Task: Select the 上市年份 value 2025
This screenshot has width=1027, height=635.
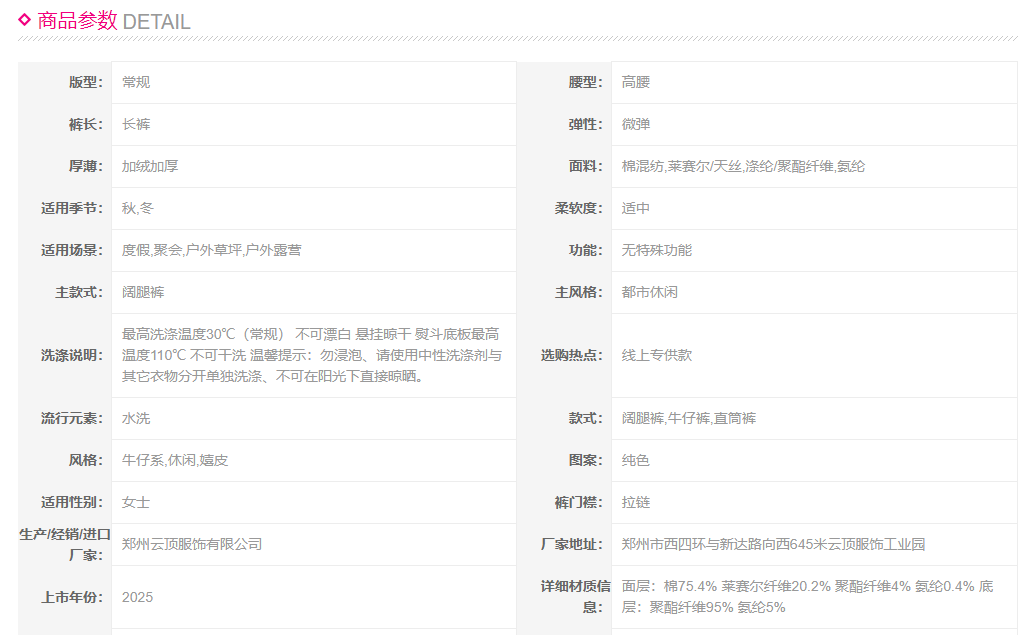Action: 138,597
